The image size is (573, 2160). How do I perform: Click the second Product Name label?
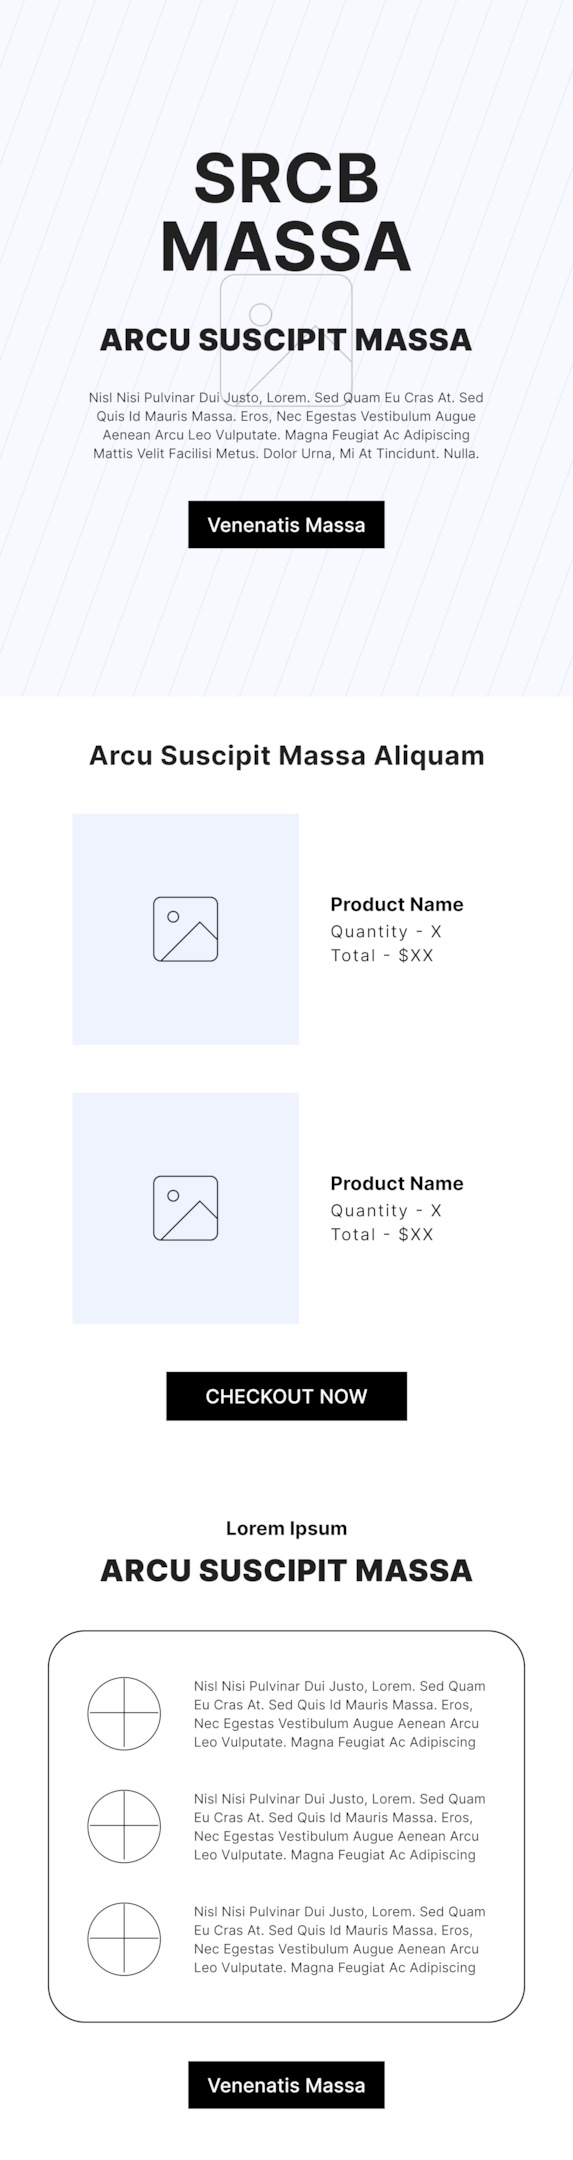[x=397, y=1183]
